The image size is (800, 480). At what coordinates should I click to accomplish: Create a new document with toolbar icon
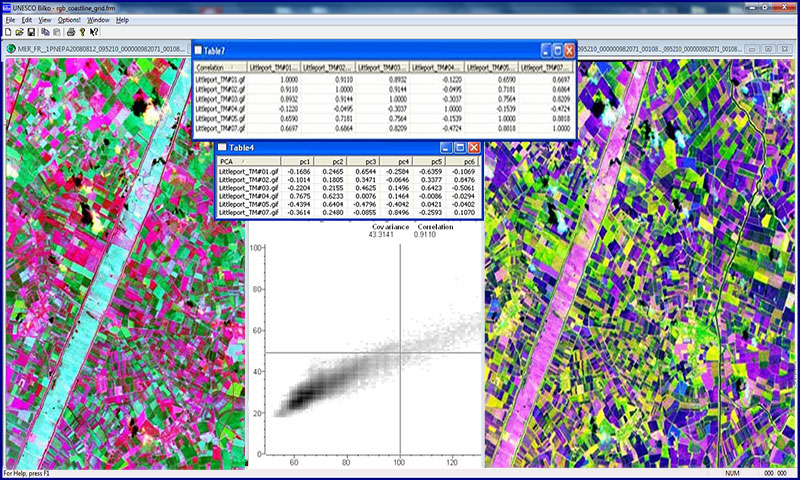pyautogui.click(x=8, y=32)
